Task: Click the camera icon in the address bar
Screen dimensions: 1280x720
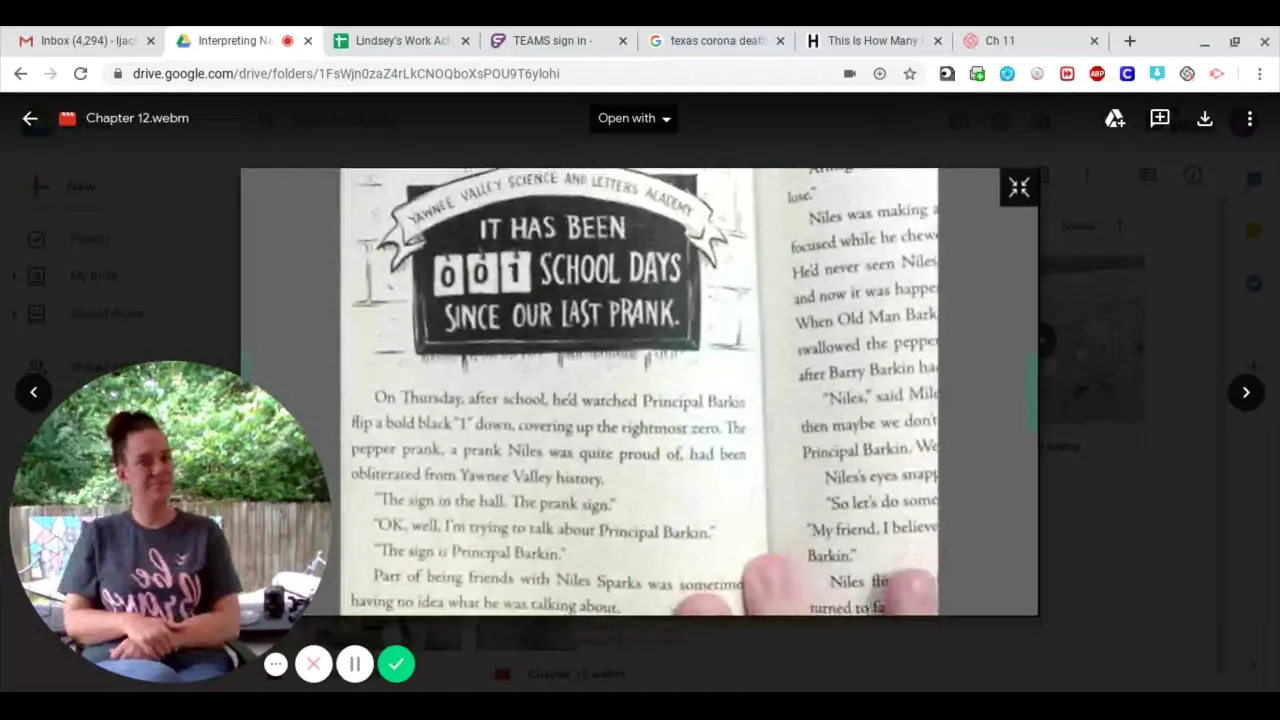Action: 849,73
